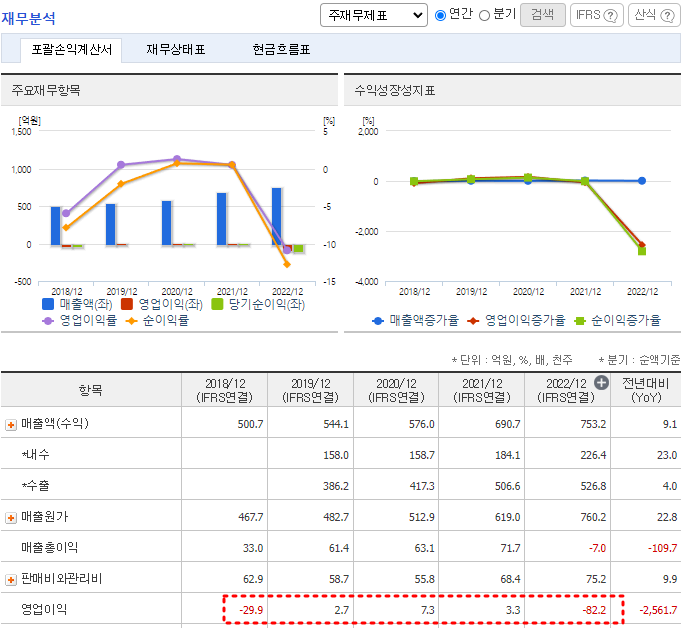Click the 760.2 매출원가 value
Viewport: 691px width, 628px height.
click(x=593, y=517)
